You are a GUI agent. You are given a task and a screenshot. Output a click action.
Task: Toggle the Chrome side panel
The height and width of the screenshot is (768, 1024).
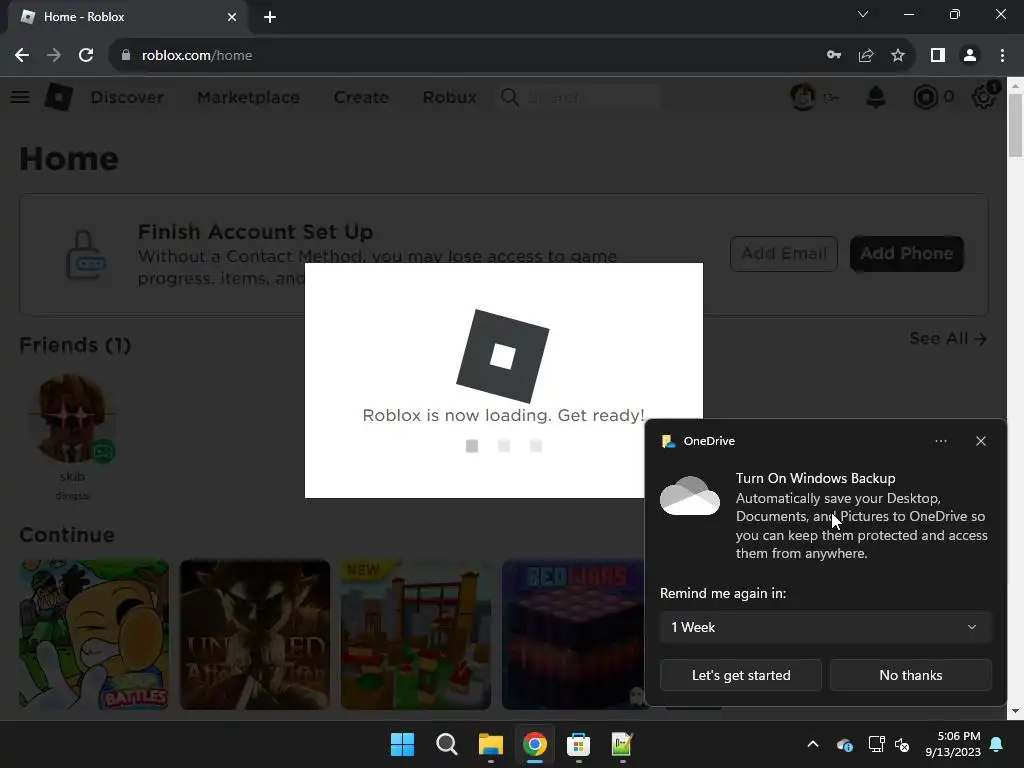tap(938, 56)
